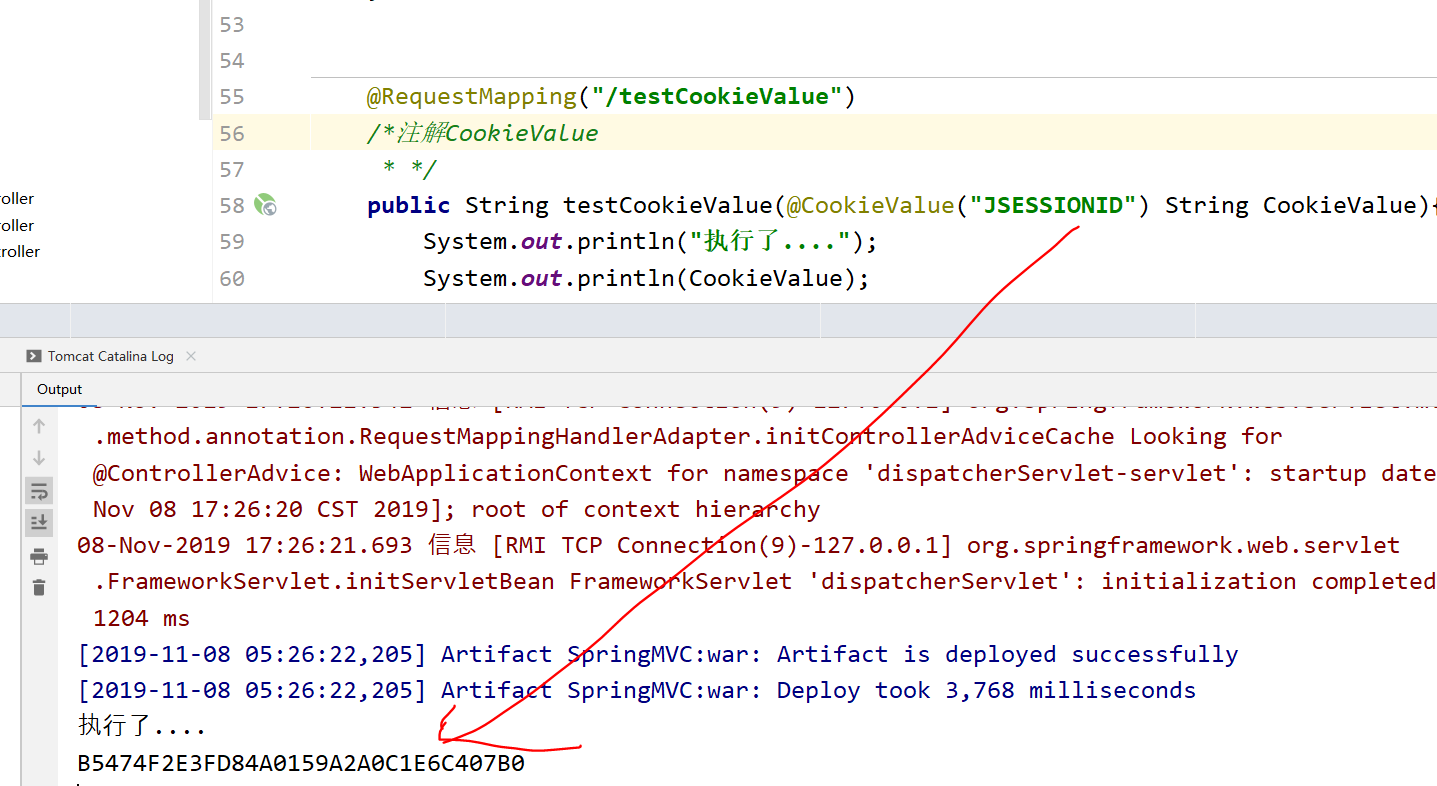This screenshot has height=786, width=1437.
Task: Click the public keyword on line 58
Action: 409,205
